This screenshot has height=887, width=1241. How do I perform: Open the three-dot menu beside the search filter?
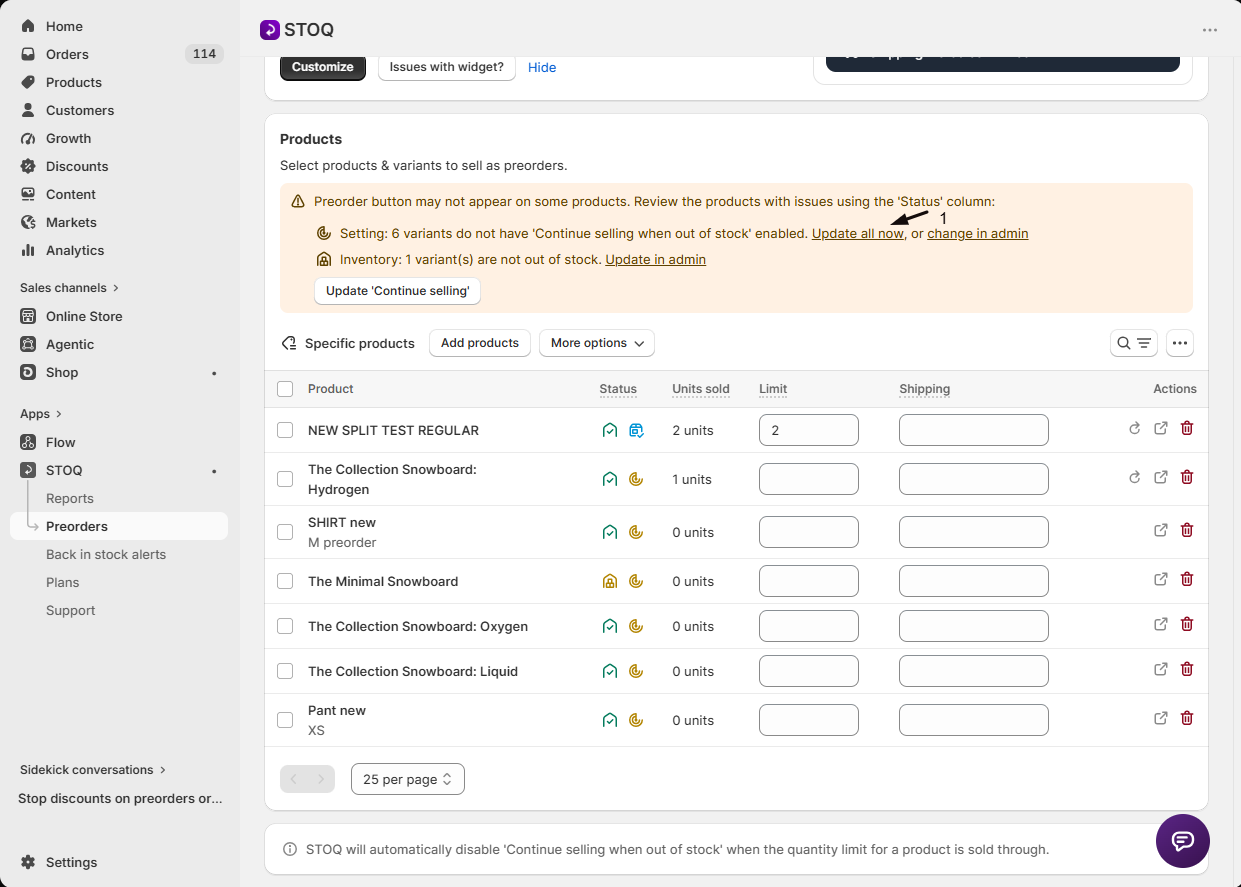coord(1180,343)
